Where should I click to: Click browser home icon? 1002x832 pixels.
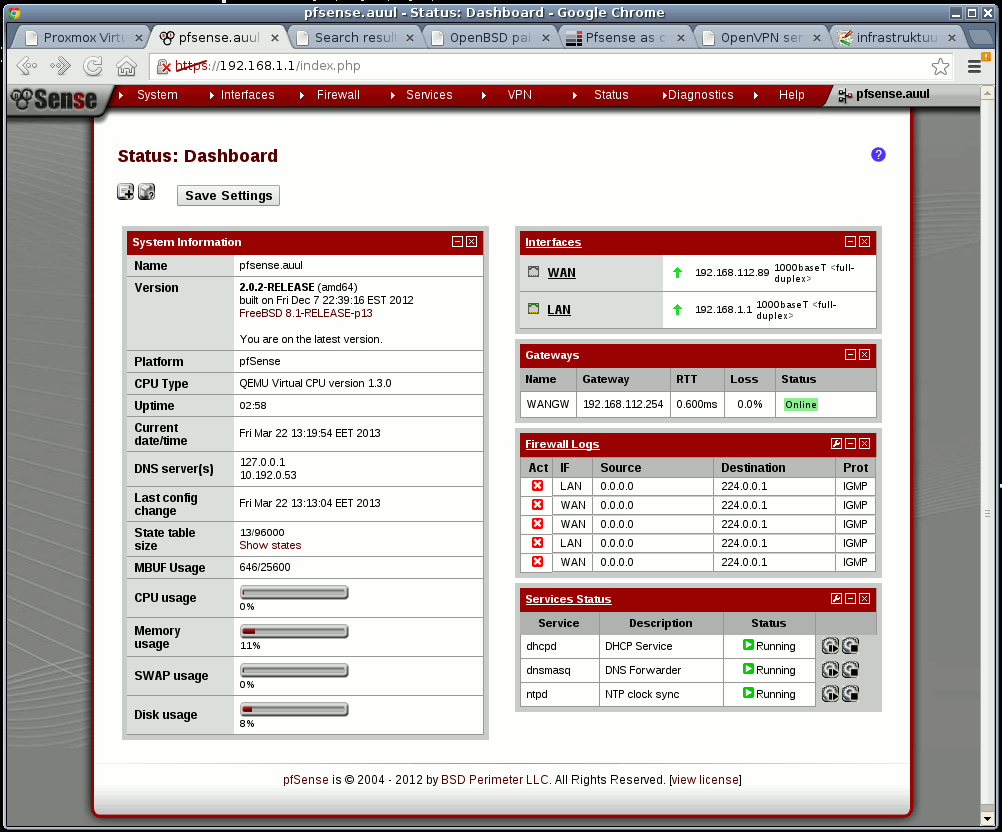coord(127,66)
